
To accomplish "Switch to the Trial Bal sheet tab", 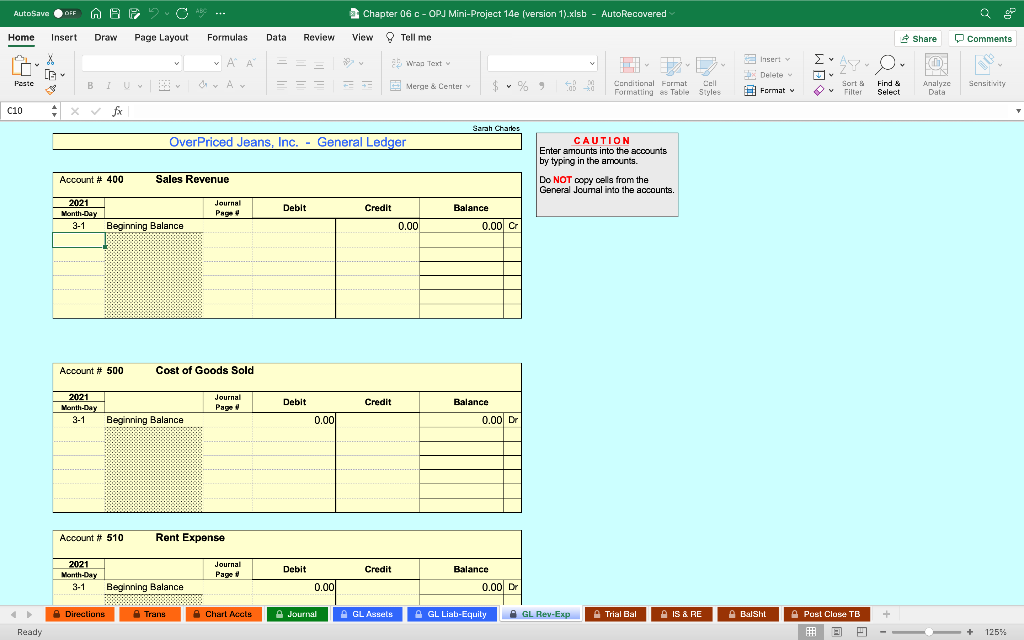I will 615,614.
